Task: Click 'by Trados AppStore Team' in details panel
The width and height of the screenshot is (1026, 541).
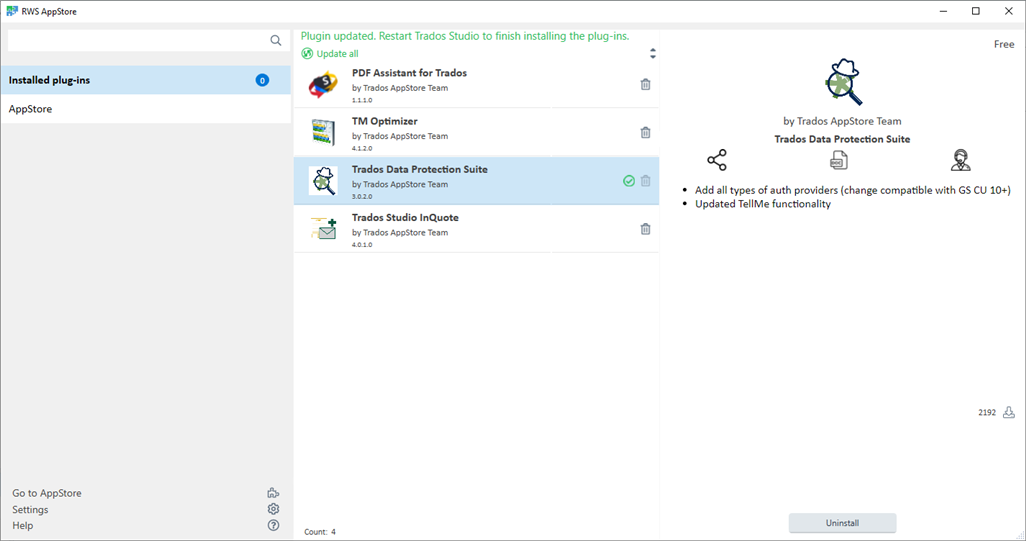Action: tap(842, 121)
